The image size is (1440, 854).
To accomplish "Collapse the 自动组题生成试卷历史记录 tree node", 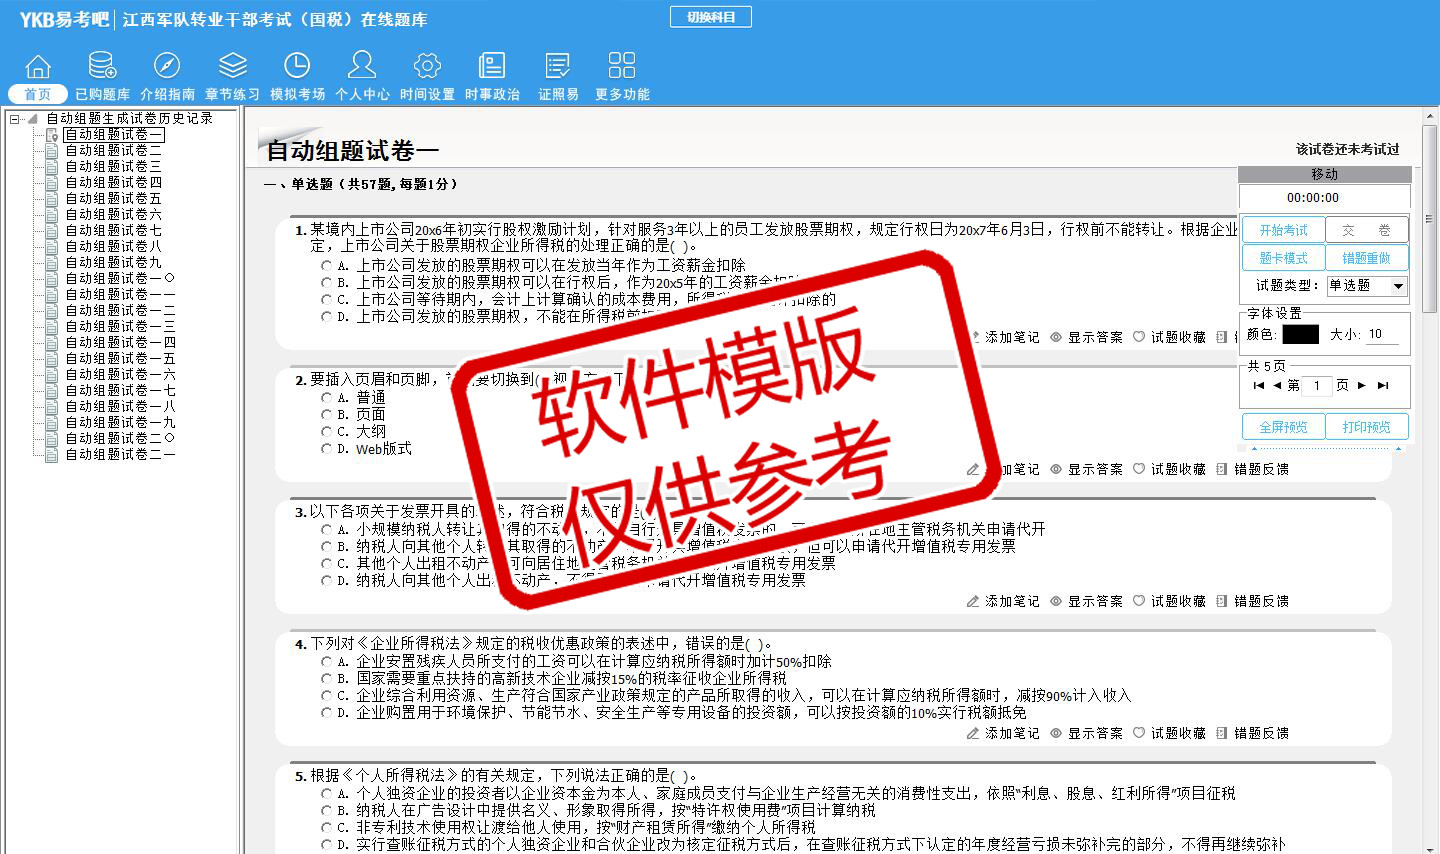I will pos(15,119).
